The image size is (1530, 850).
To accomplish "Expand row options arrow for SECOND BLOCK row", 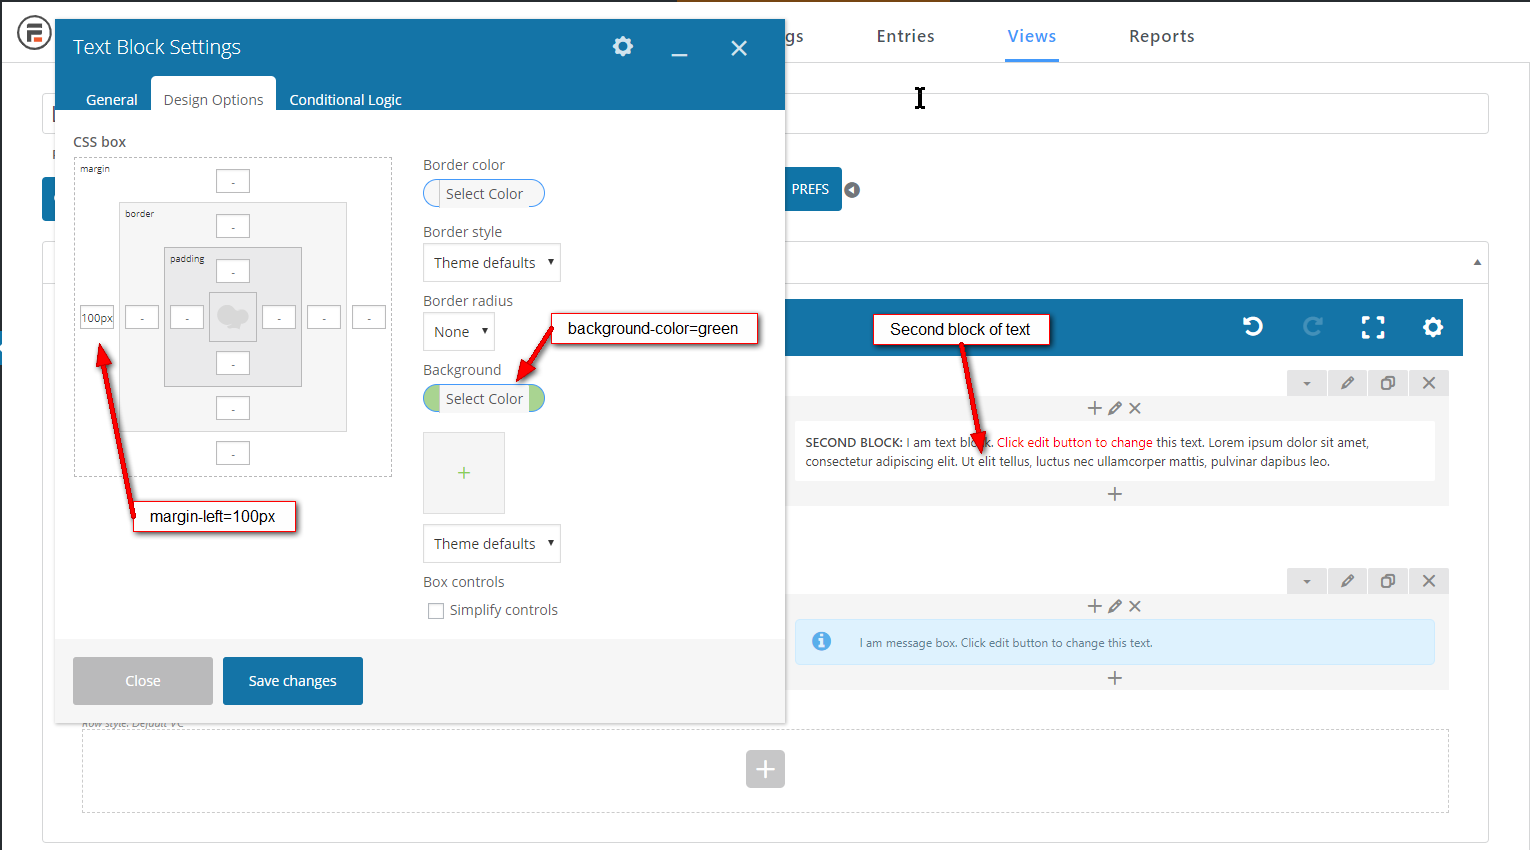I will [x=1307, y=383].
